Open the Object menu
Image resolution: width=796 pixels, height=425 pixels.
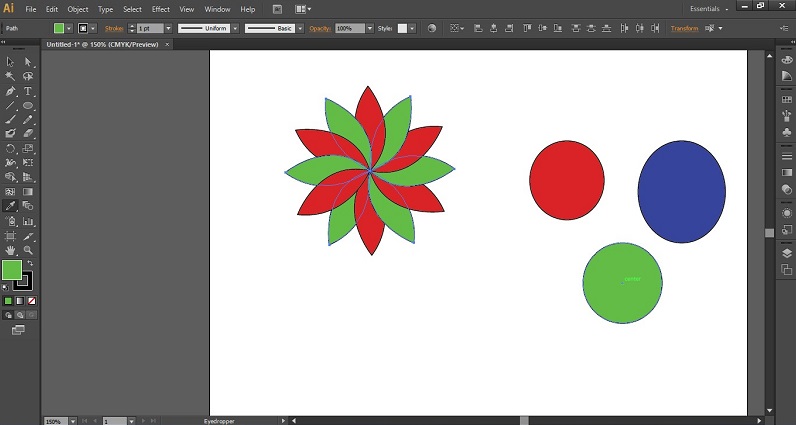tap(78, 9)
